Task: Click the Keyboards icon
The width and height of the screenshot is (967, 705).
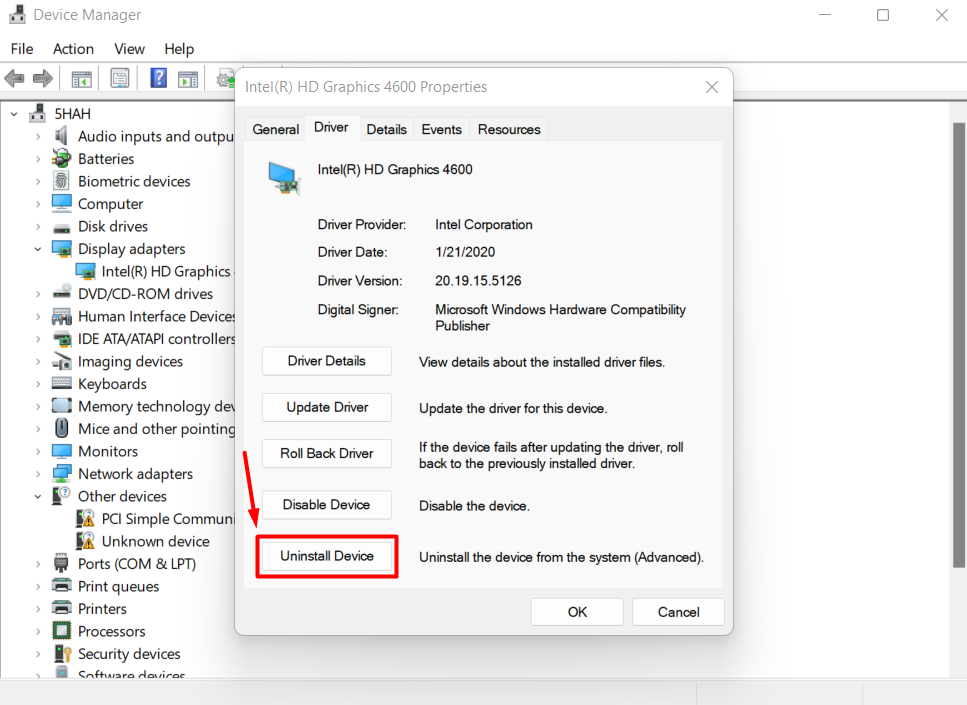Action: pos(62,383)
